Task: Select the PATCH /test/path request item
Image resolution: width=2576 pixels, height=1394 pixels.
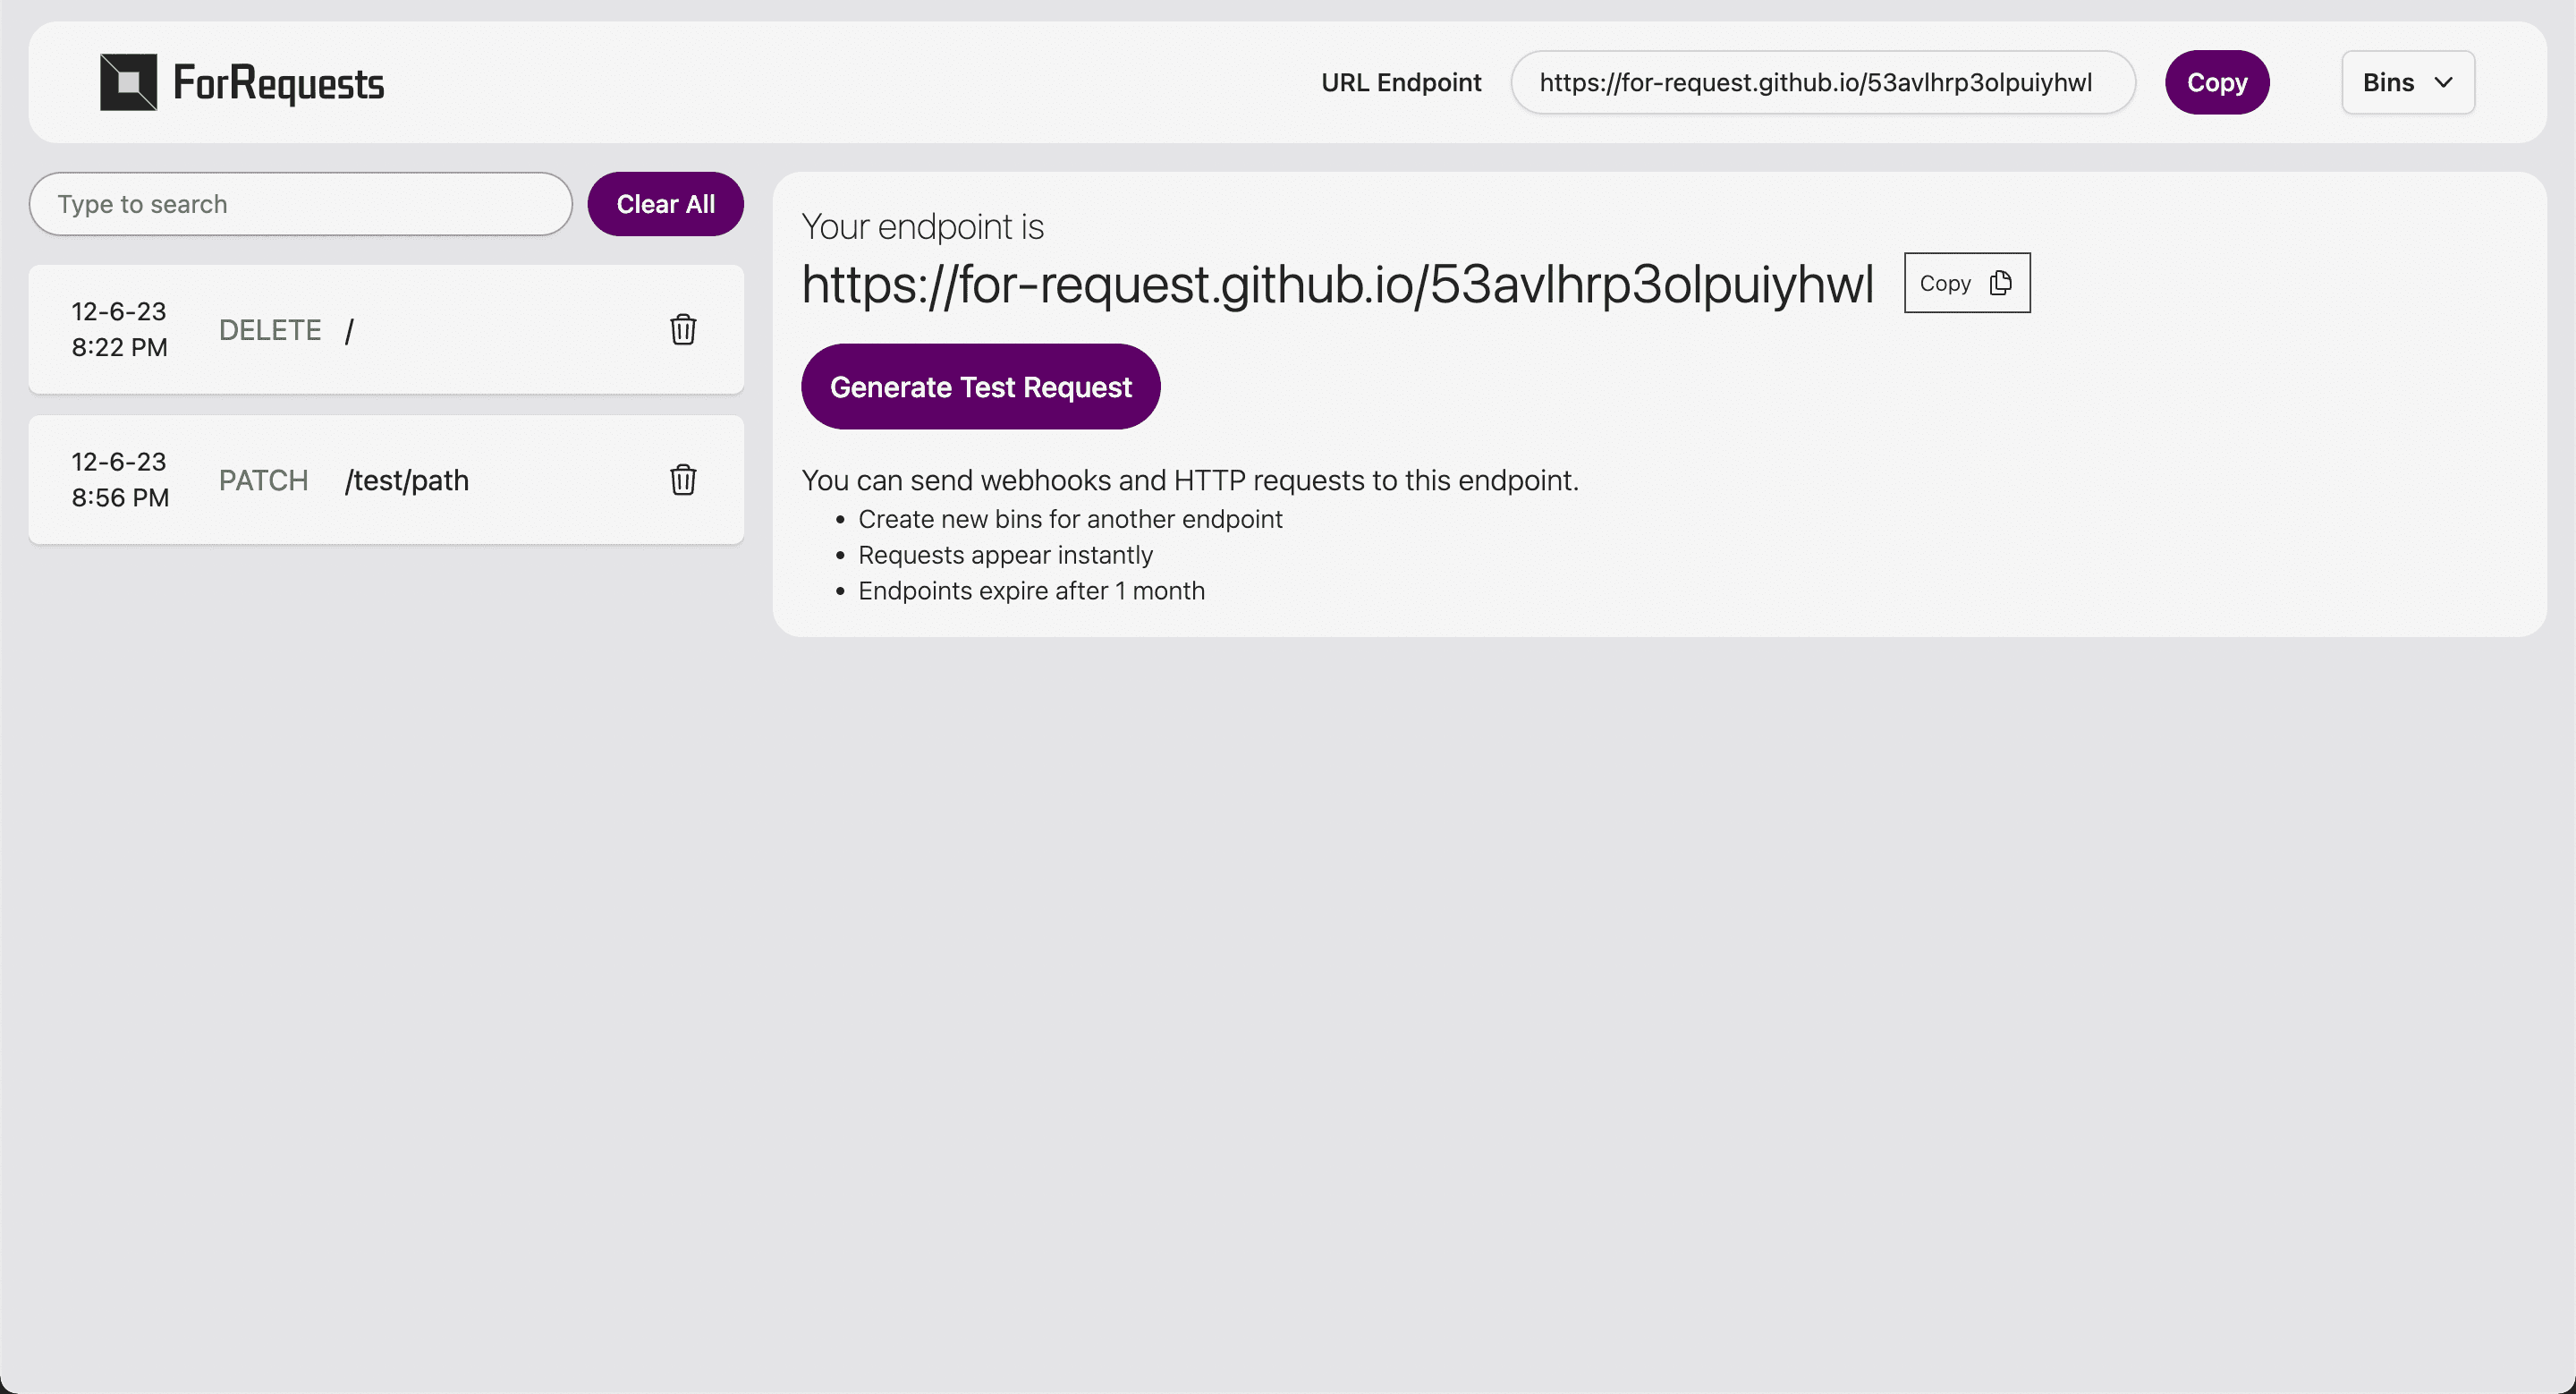Action: pos(386,479)
